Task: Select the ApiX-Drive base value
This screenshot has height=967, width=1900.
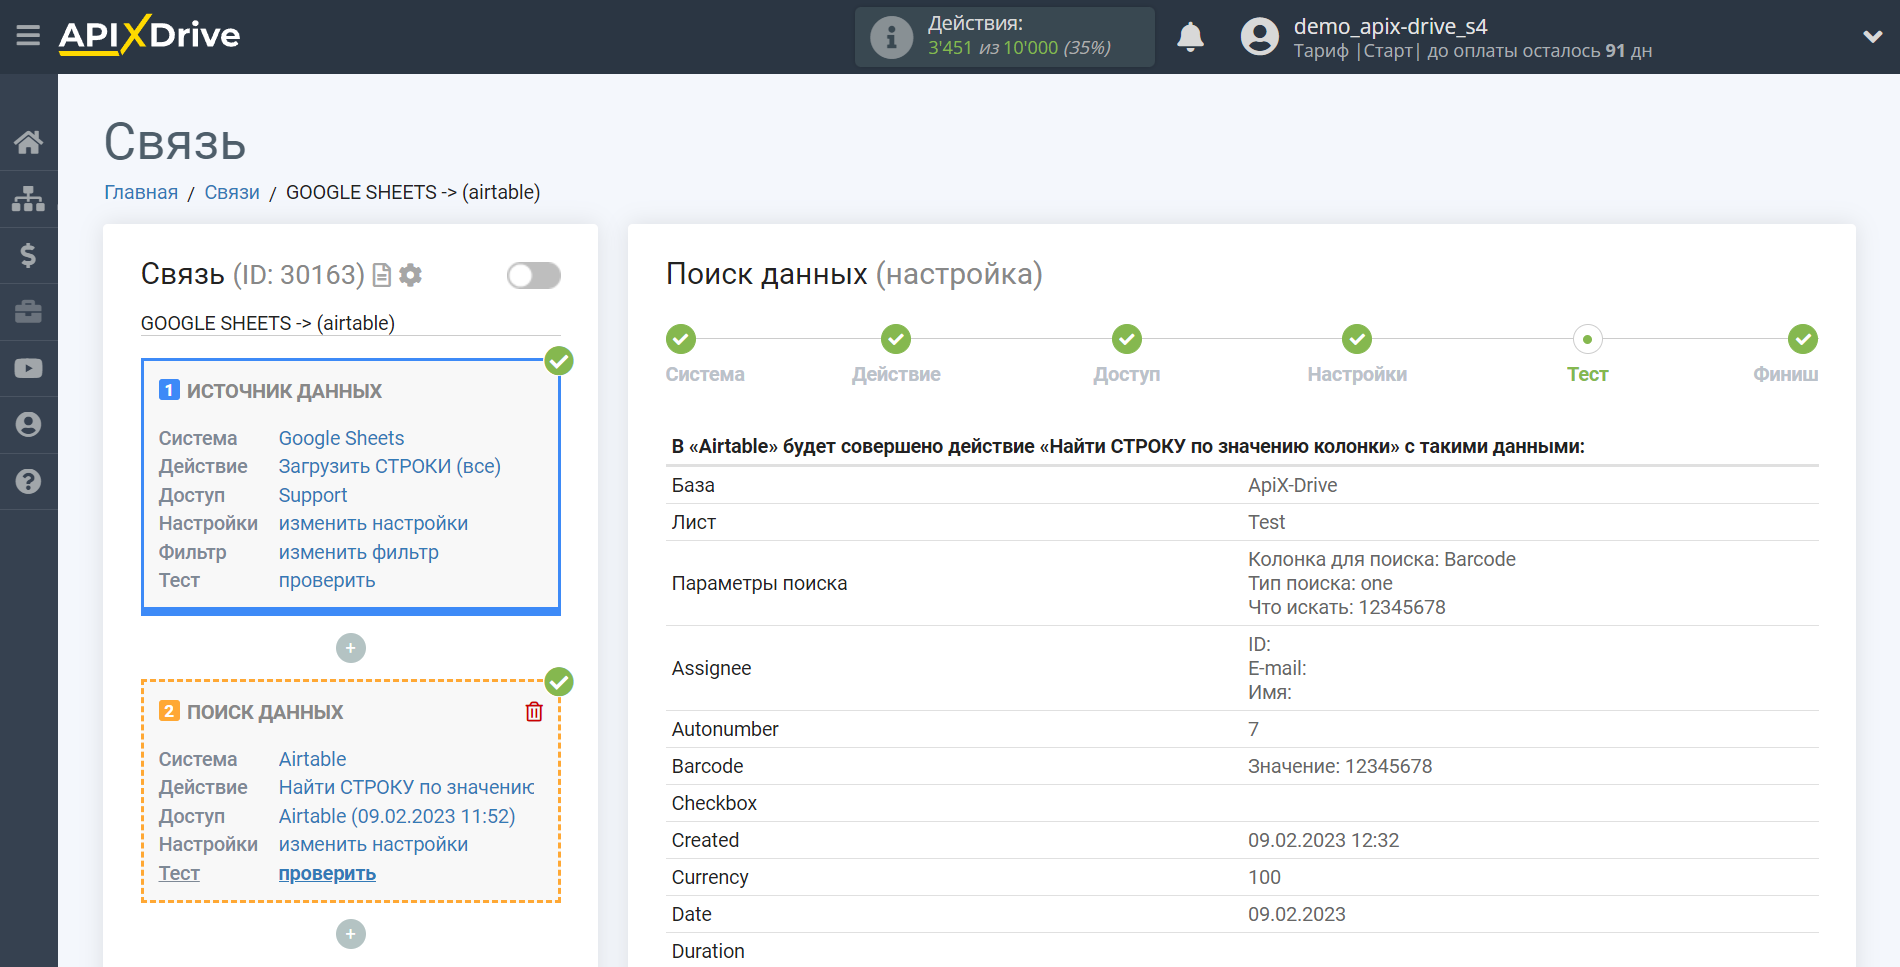Action: 1292,485
